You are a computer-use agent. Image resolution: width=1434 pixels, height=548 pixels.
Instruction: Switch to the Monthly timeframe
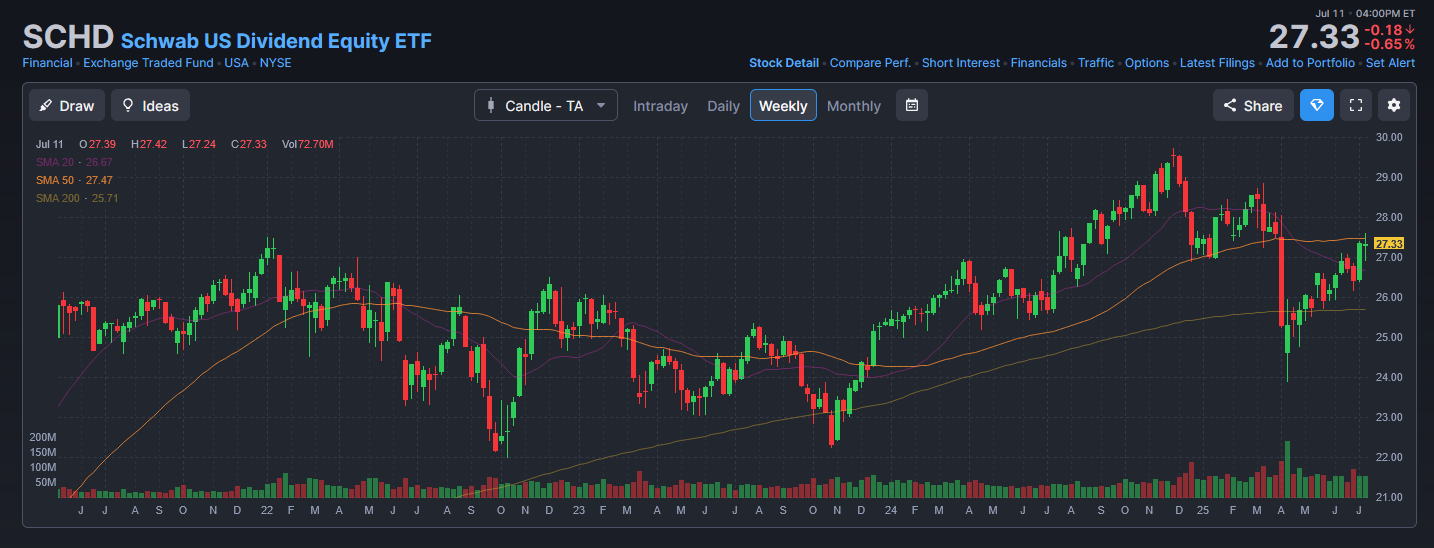[x=854, y=106]
